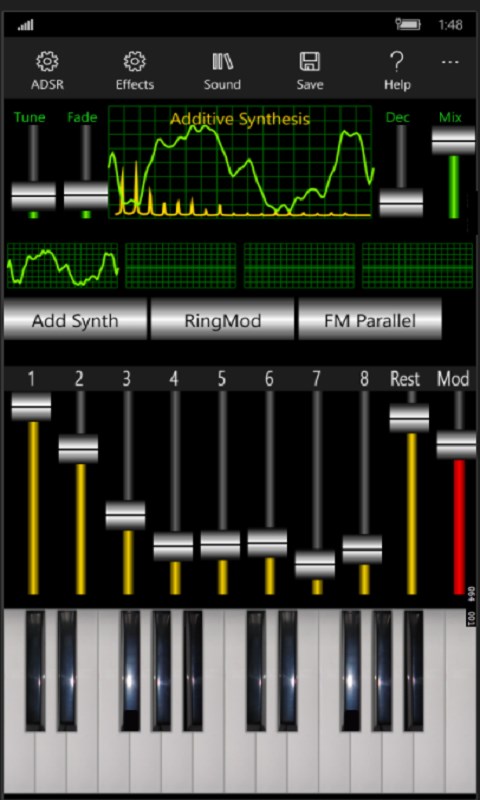Click the Mix slider handle
Screen dimensions: 480x800
[x=453, y=140]
